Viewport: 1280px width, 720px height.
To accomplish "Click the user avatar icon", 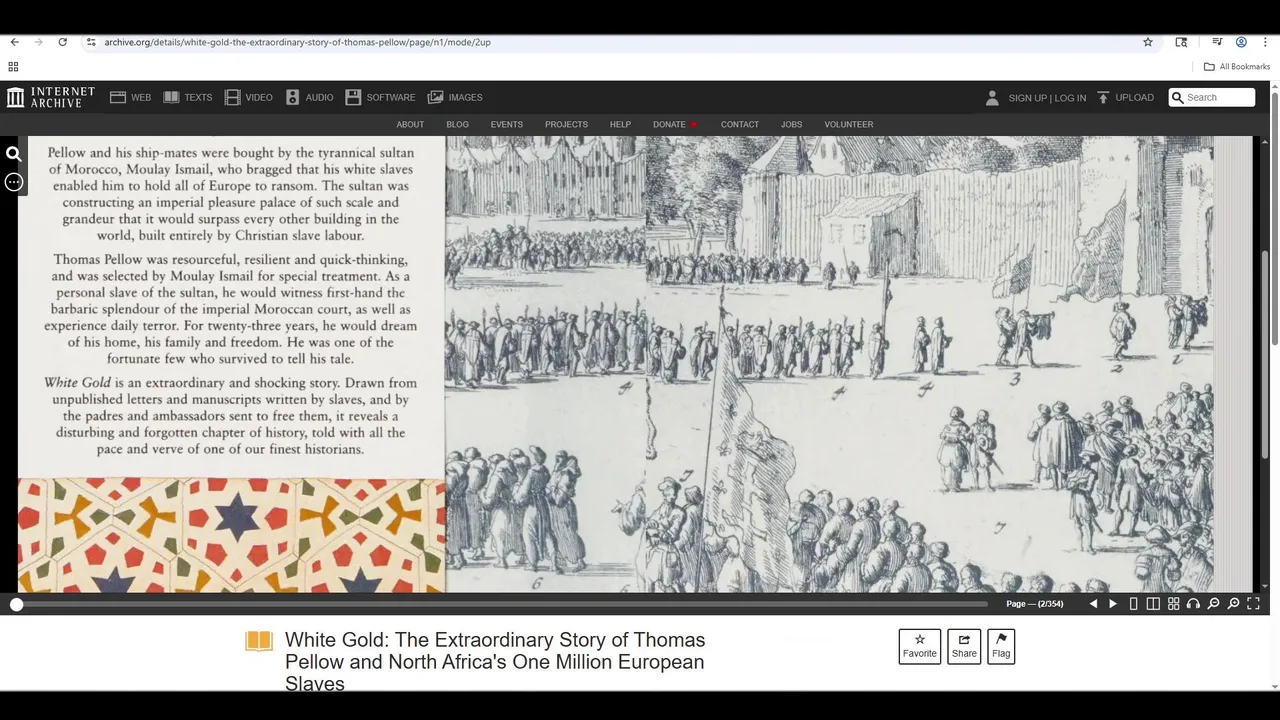I will coord(992,97).
